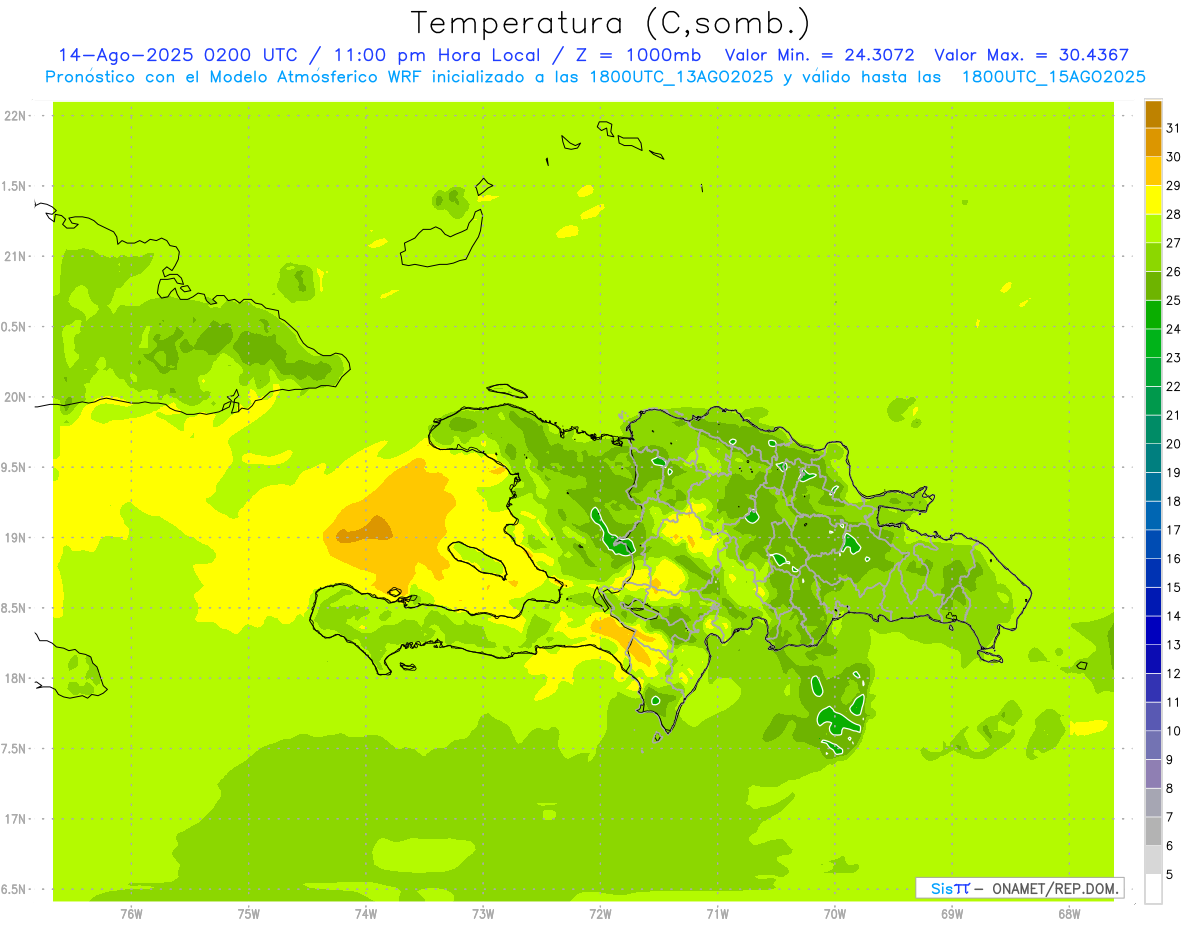Click the color scale value "24"
This screenshot has height=927, width=1200.
point(1174,329)
